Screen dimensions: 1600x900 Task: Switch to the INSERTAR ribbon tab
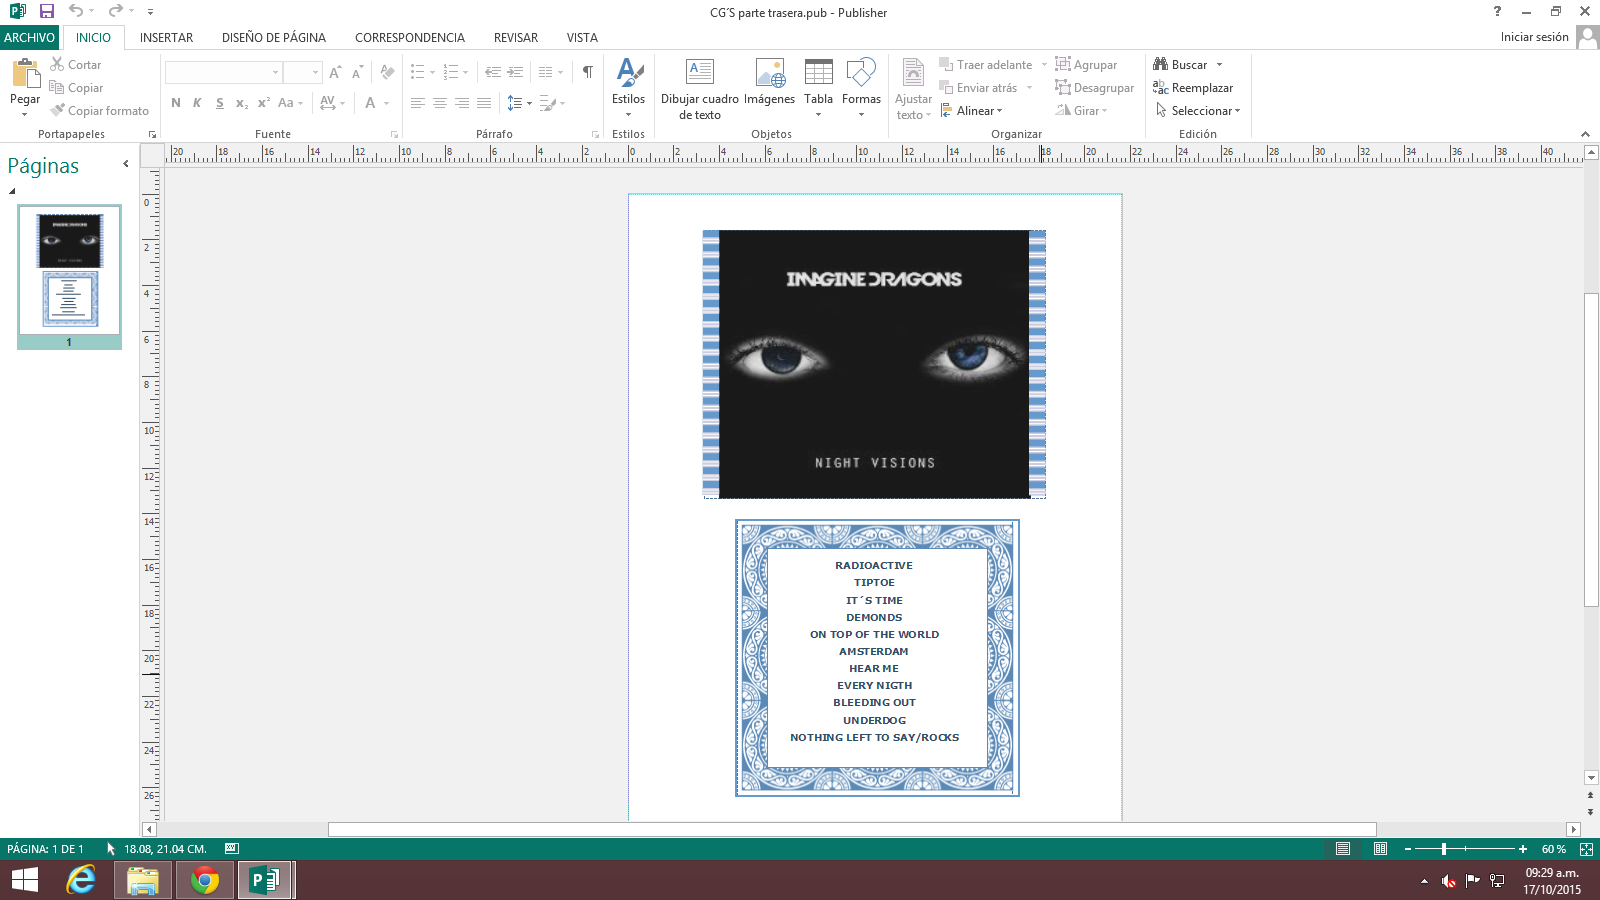[x=166, y=37]
